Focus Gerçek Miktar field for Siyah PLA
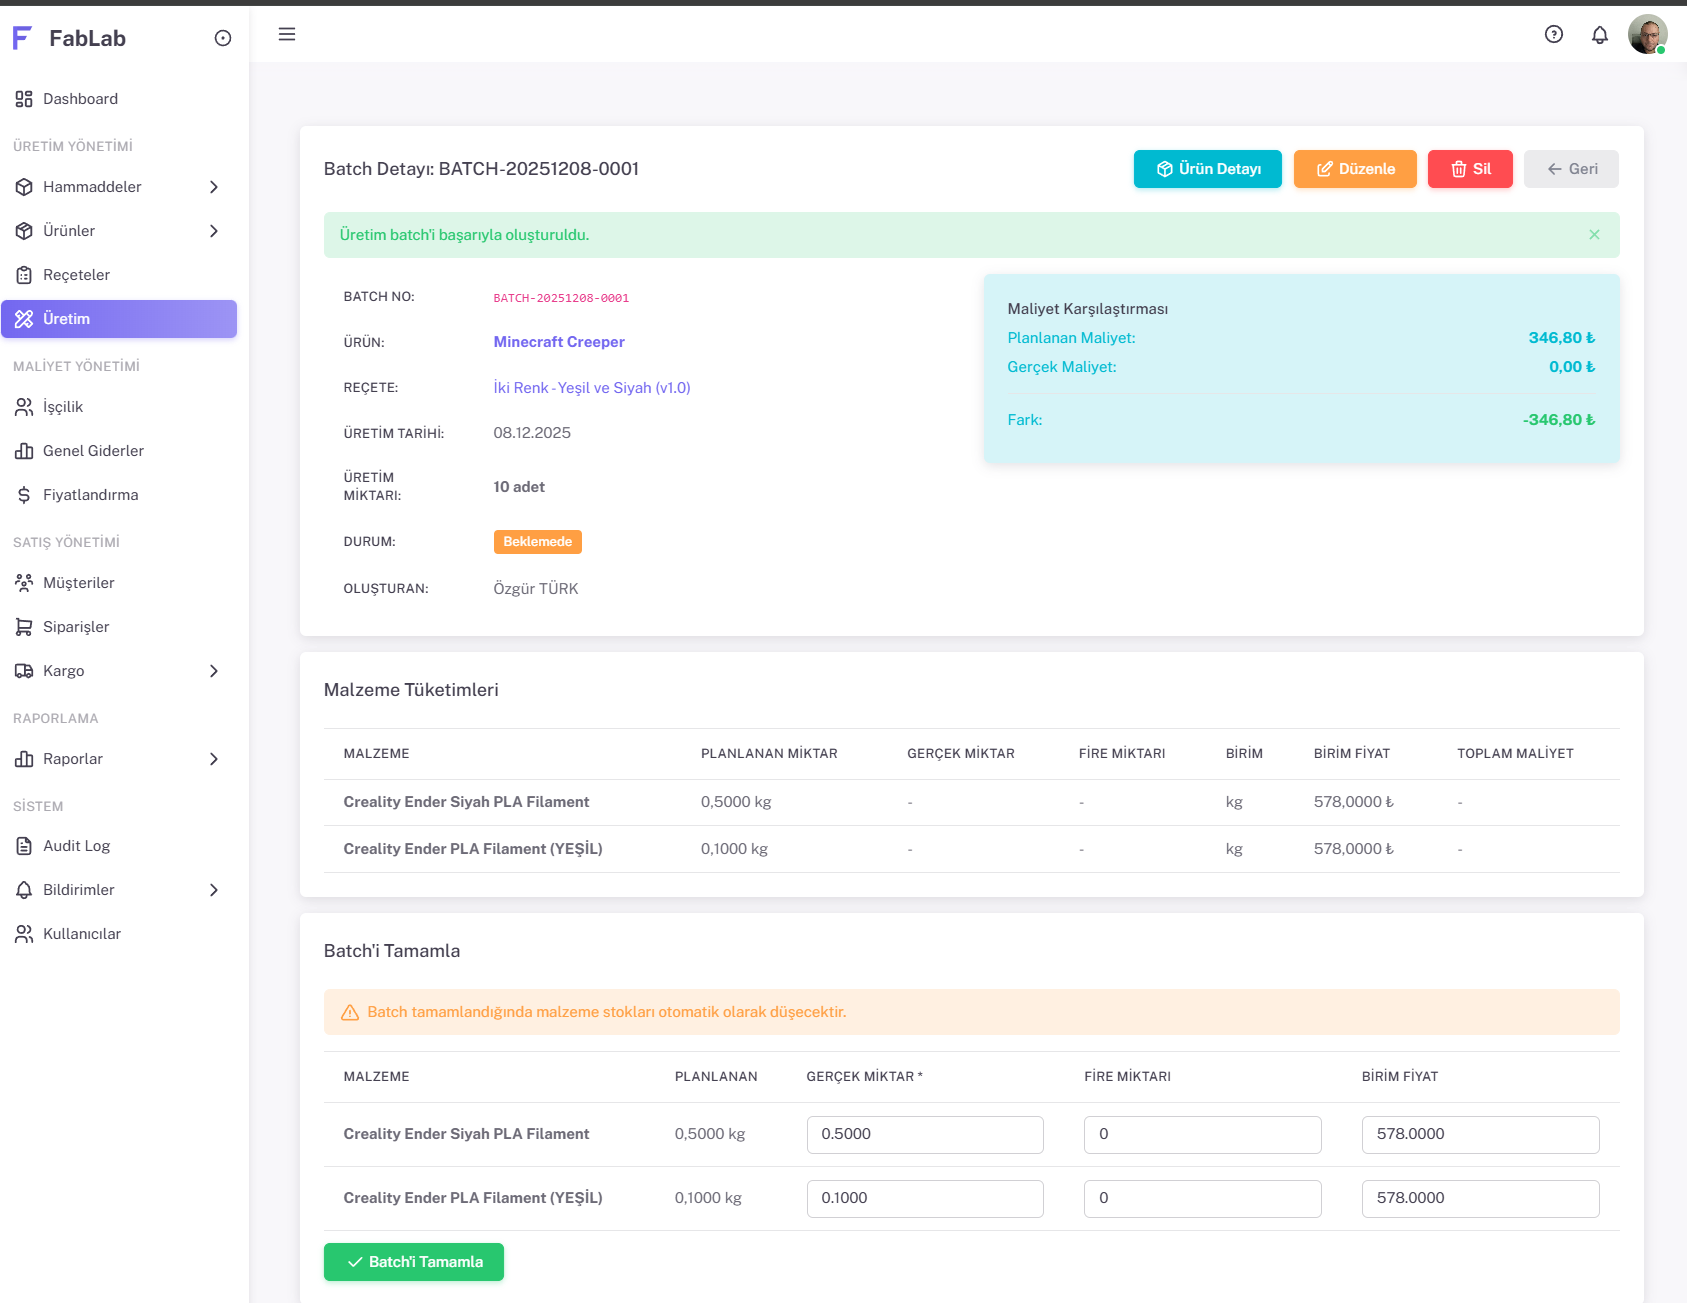This screenshot has height=1303, width=1687. [925, 1135]
